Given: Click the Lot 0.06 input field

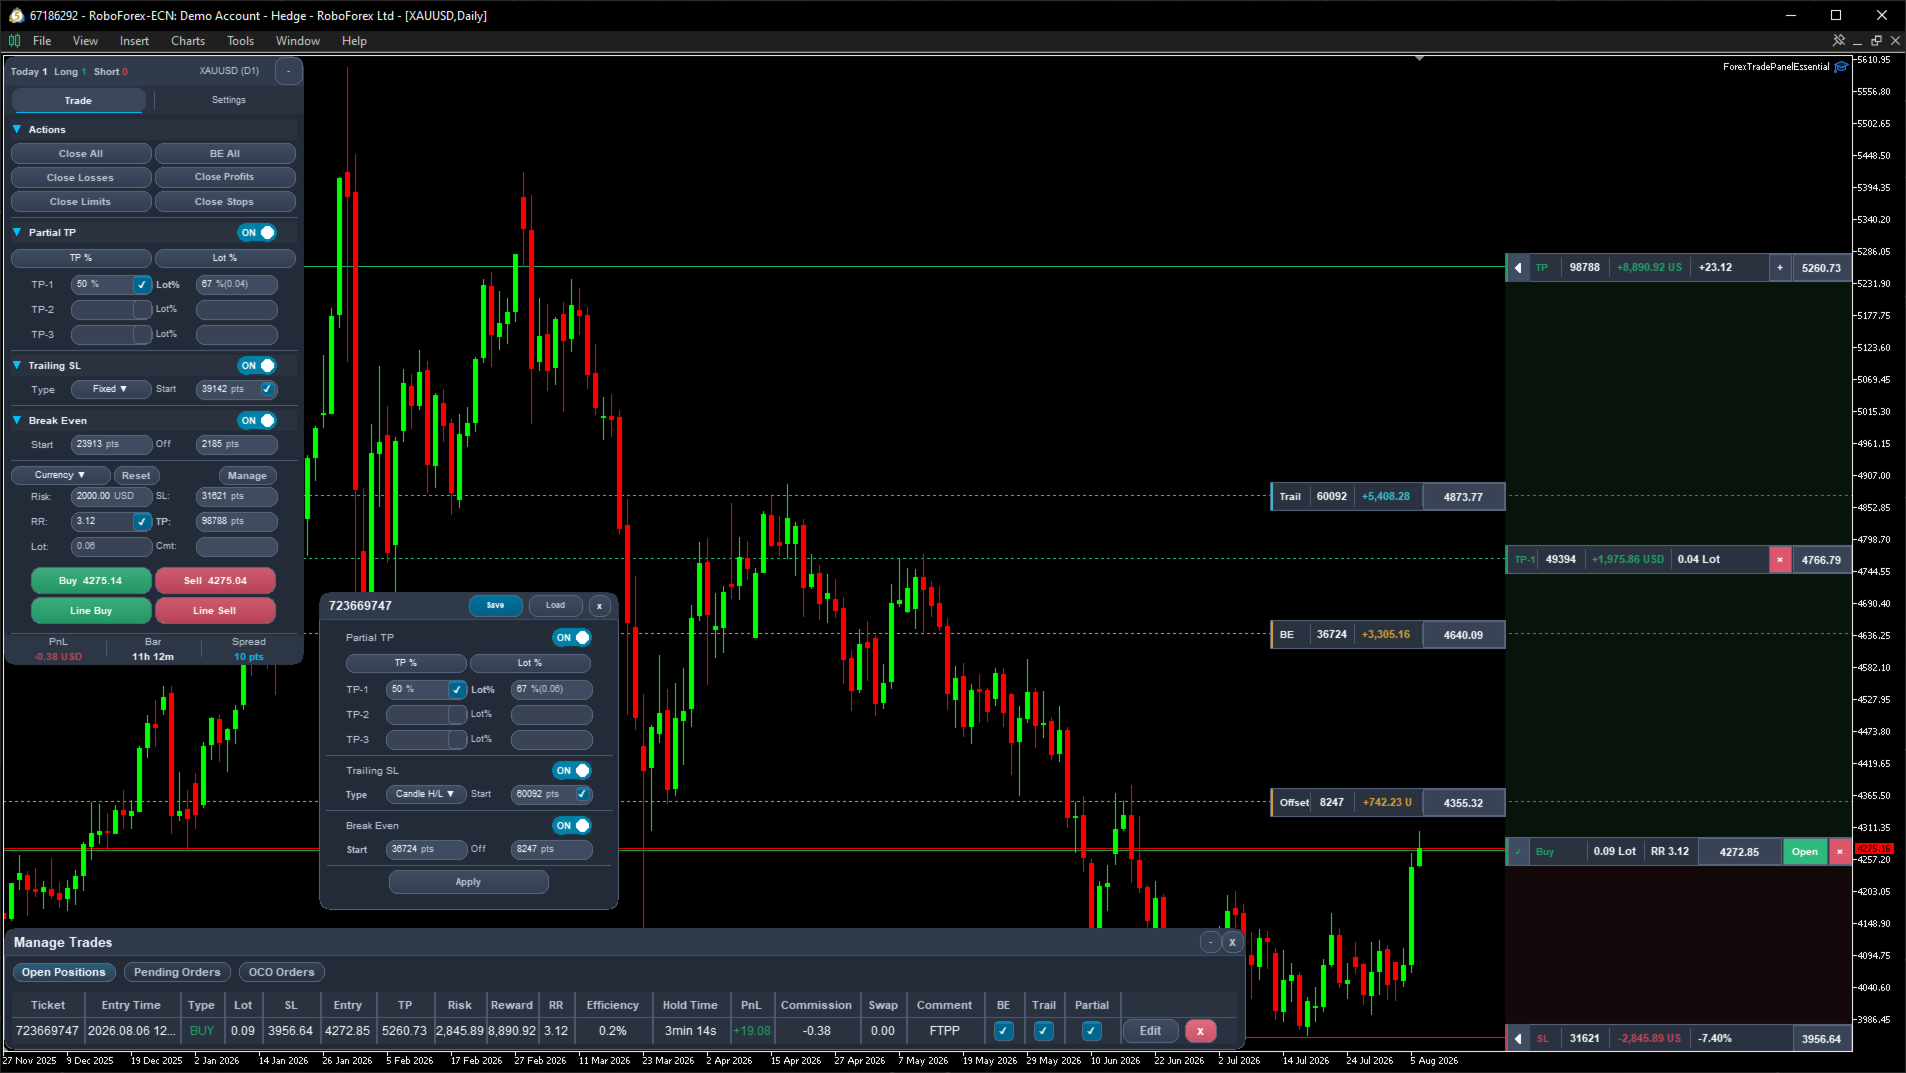Looking at the screenshot, I should [x=111, y=547].
